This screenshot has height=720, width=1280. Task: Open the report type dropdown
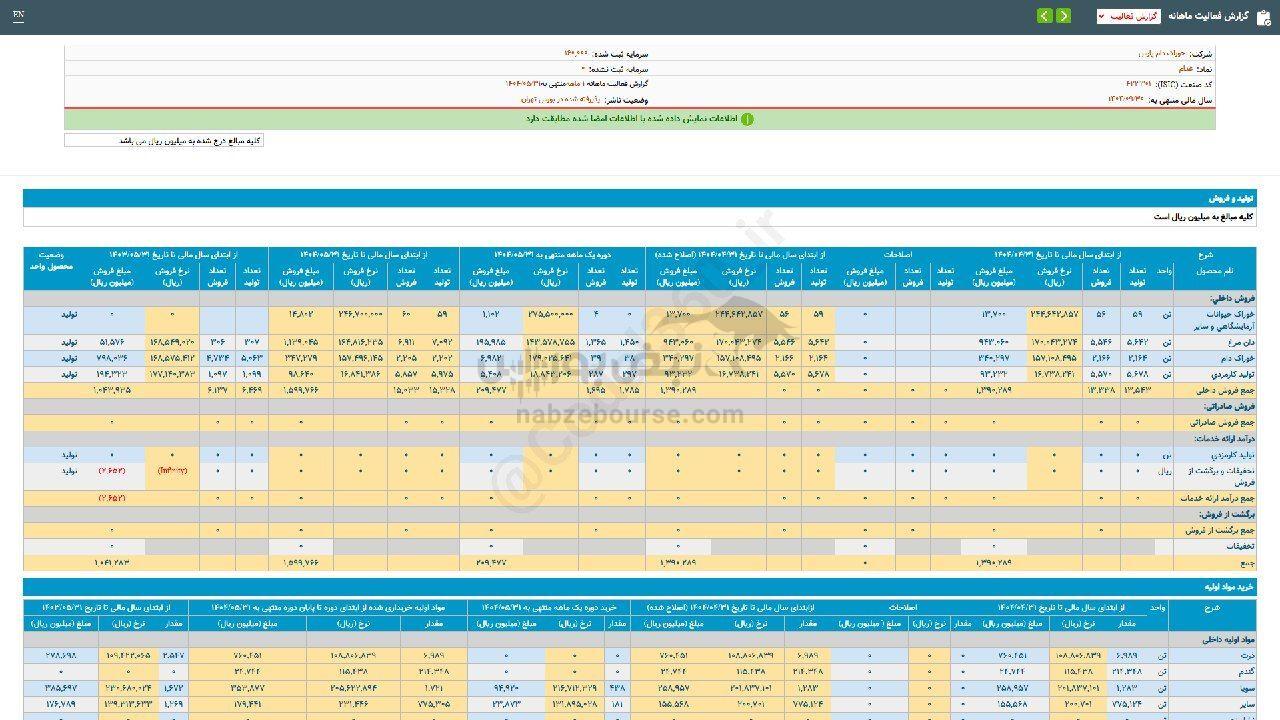click(x=1128, y=16)
